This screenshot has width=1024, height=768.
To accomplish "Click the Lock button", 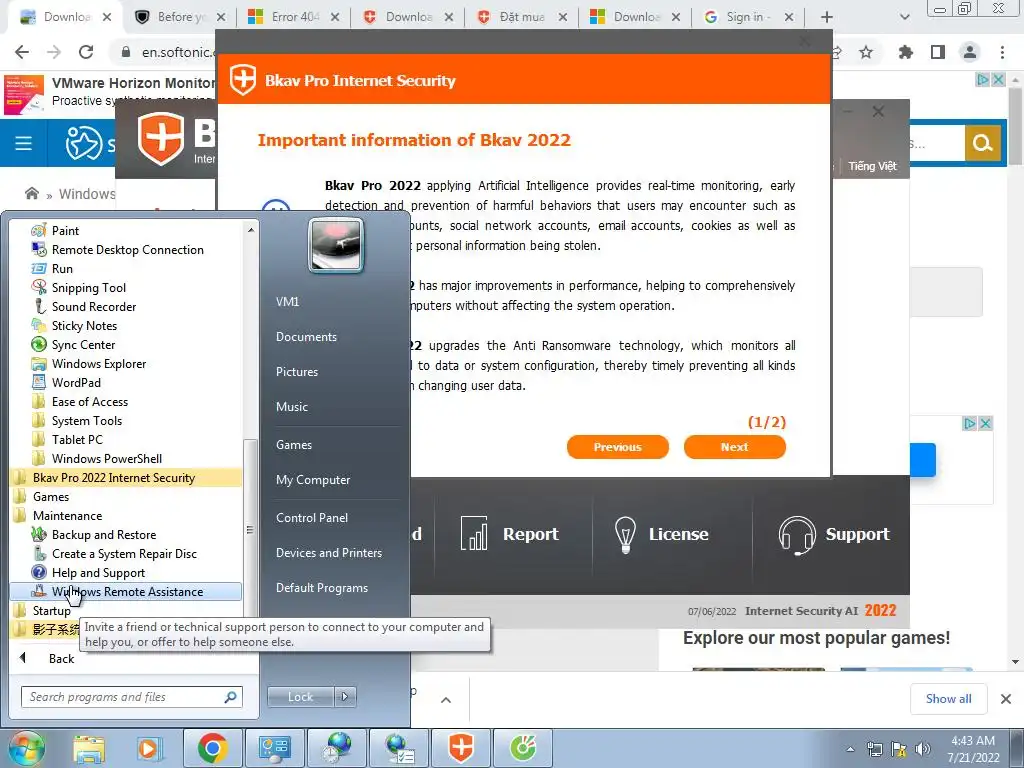I will click(x=300, y=697).
